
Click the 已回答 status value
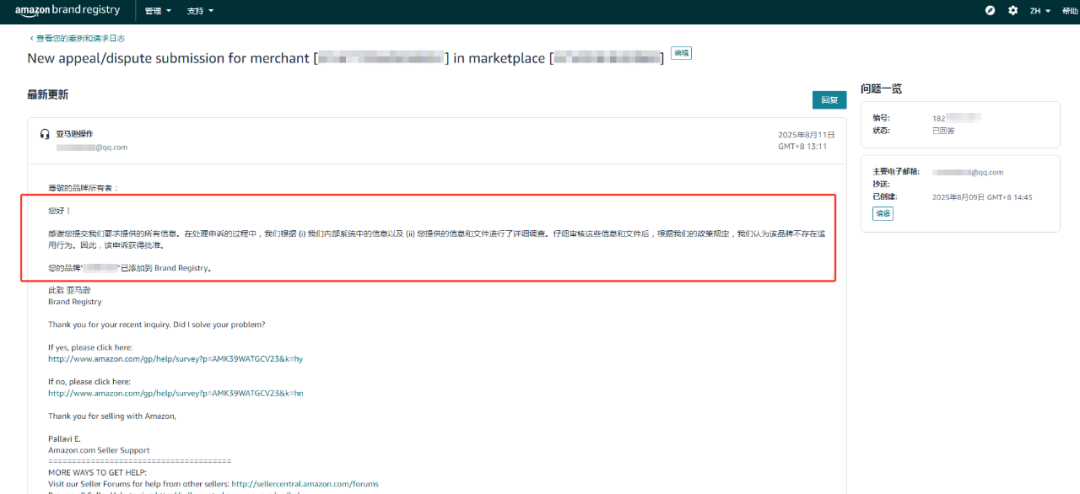(x=943, y=130)
